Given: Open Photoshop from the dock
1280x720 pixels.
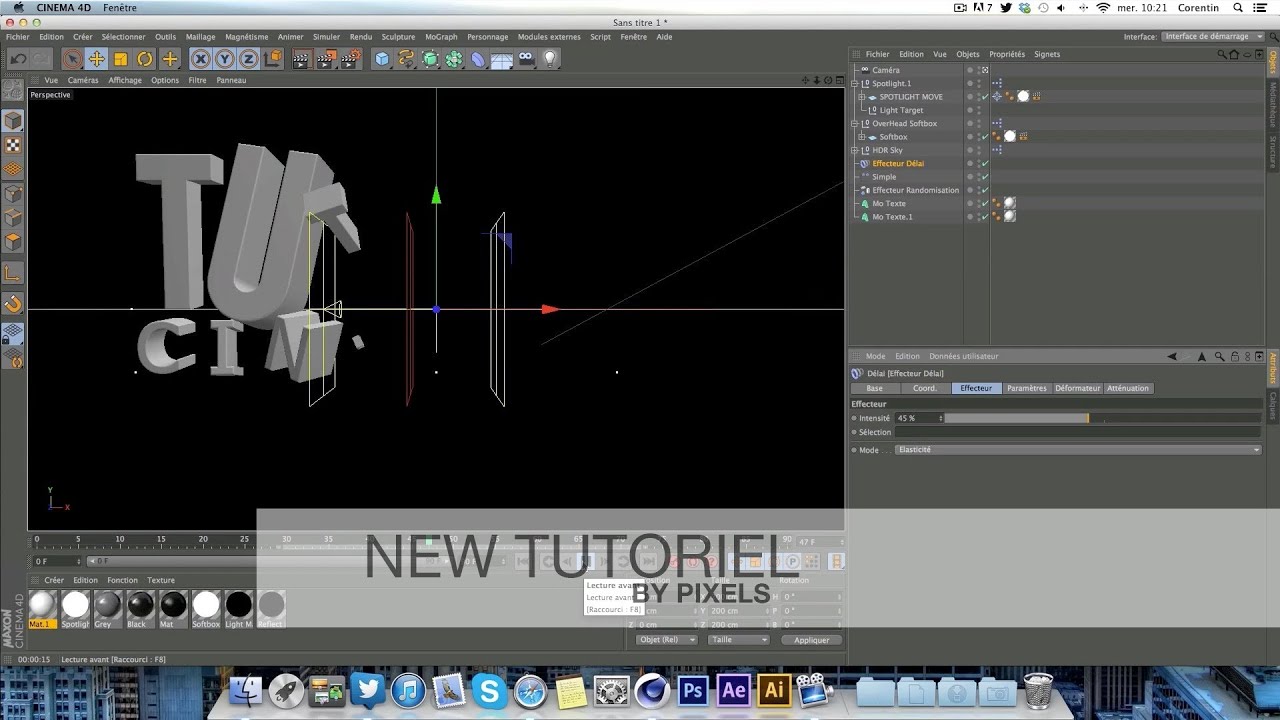Looking at the screenshot, I should click(x=692, y=690).
